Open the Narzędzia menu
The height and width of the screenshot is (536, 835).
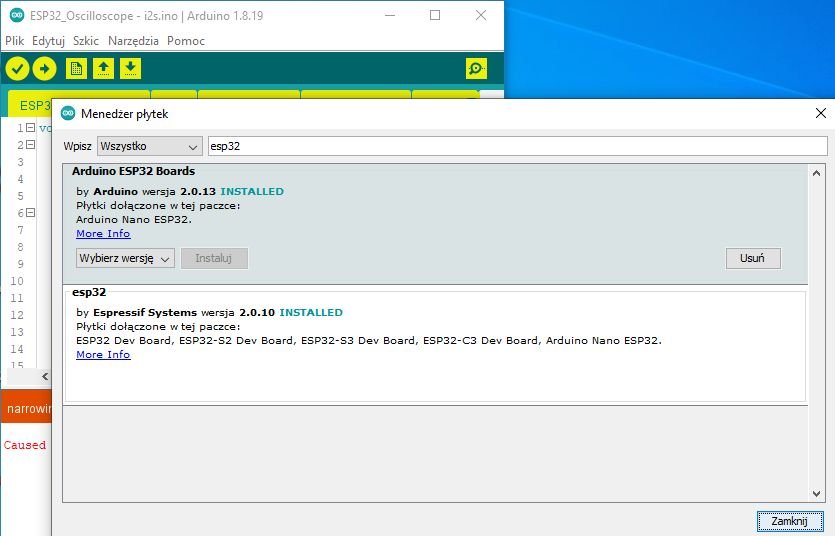(x=133, y=40)
